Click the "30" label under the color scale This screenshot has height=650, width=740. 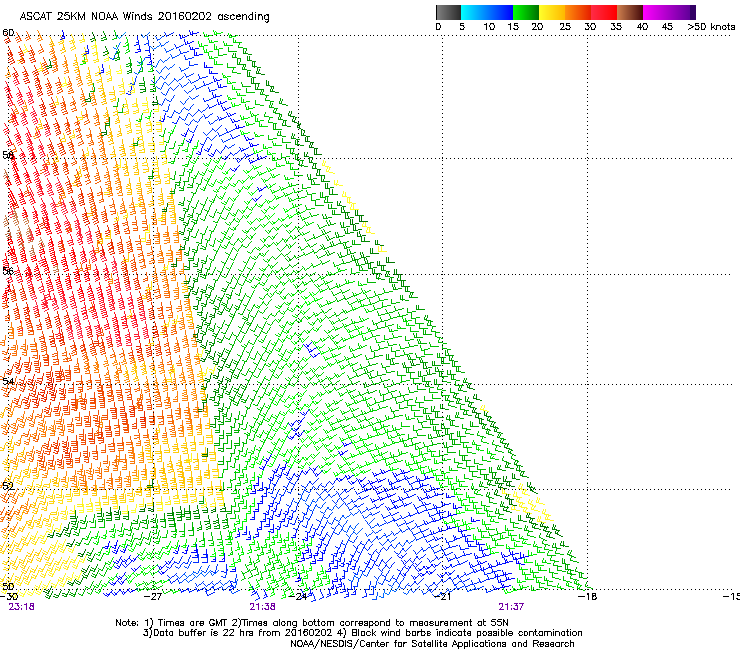(x=590, y=27)
